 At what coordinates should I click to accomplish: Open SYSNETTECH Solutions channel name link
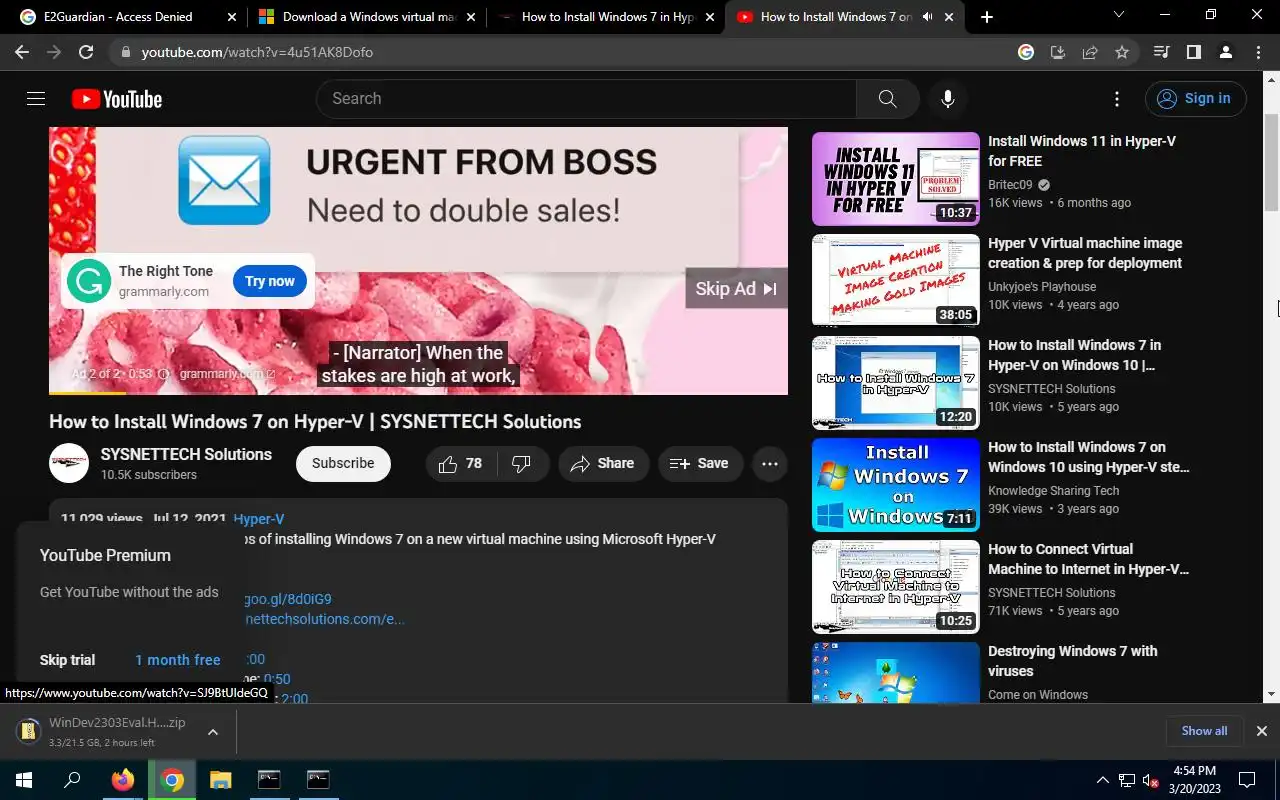pos(186,454)
